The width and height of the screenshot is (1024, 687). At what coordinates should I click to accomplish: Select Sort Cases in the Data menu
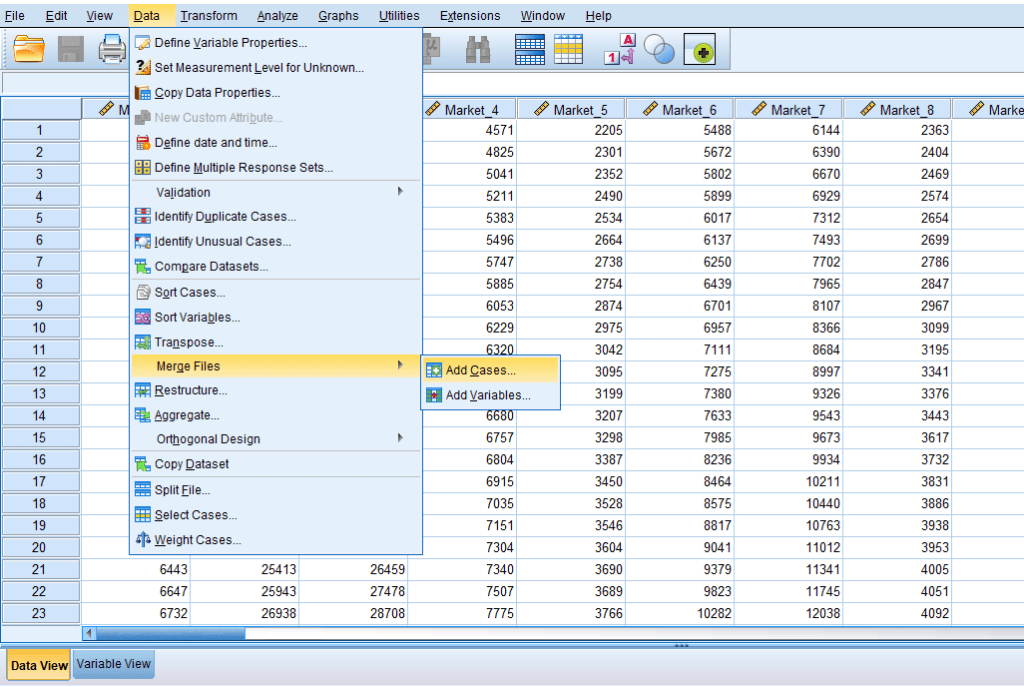tap(189, 292)
